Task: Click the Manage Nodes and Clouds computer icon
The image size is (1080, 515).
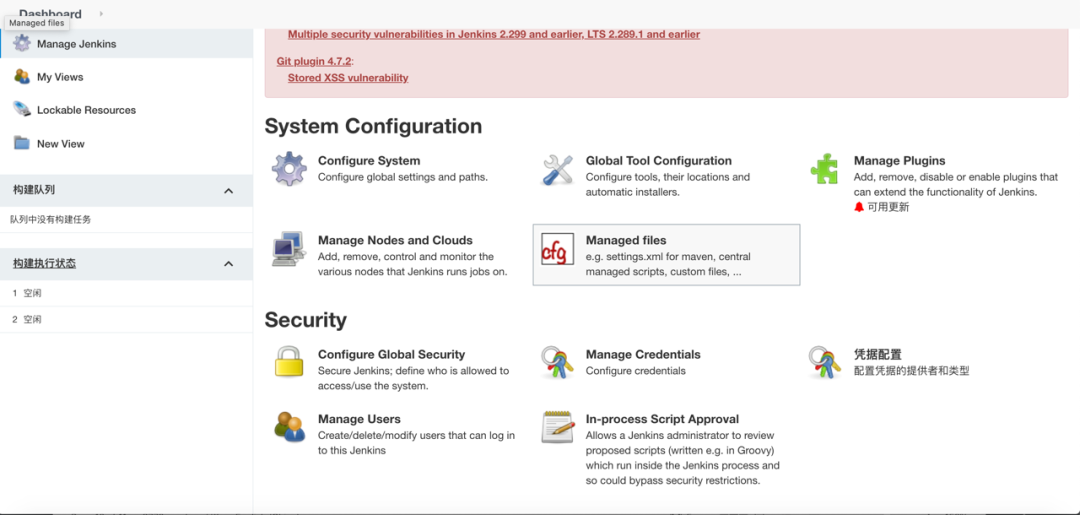Action: [x=289, y=249]
